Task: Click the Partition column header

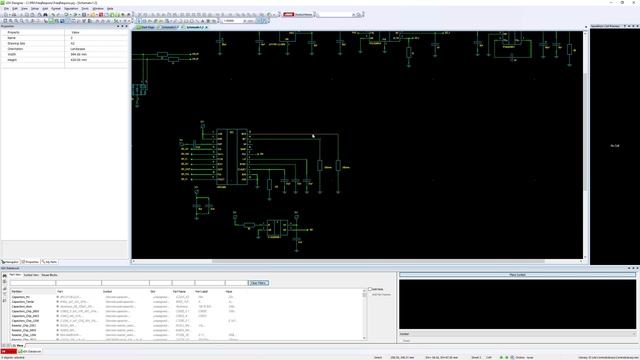Action: tap(33, 291)
